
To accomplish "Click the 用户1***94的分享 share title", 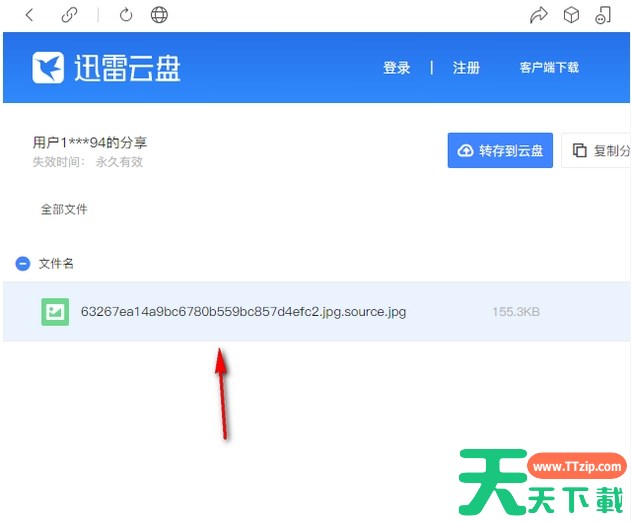I will click(x=90, y=142).
